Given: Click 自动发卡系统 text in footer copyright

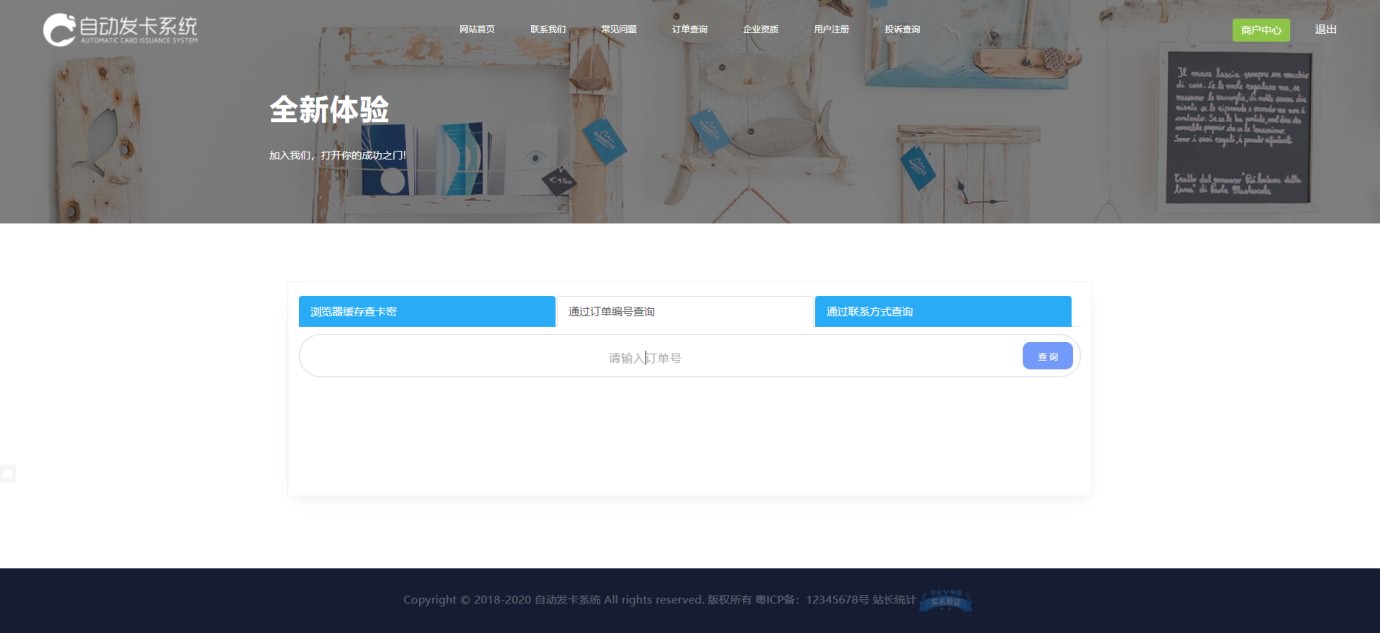Looking at the screenshot, I should (x=567, y=600).
